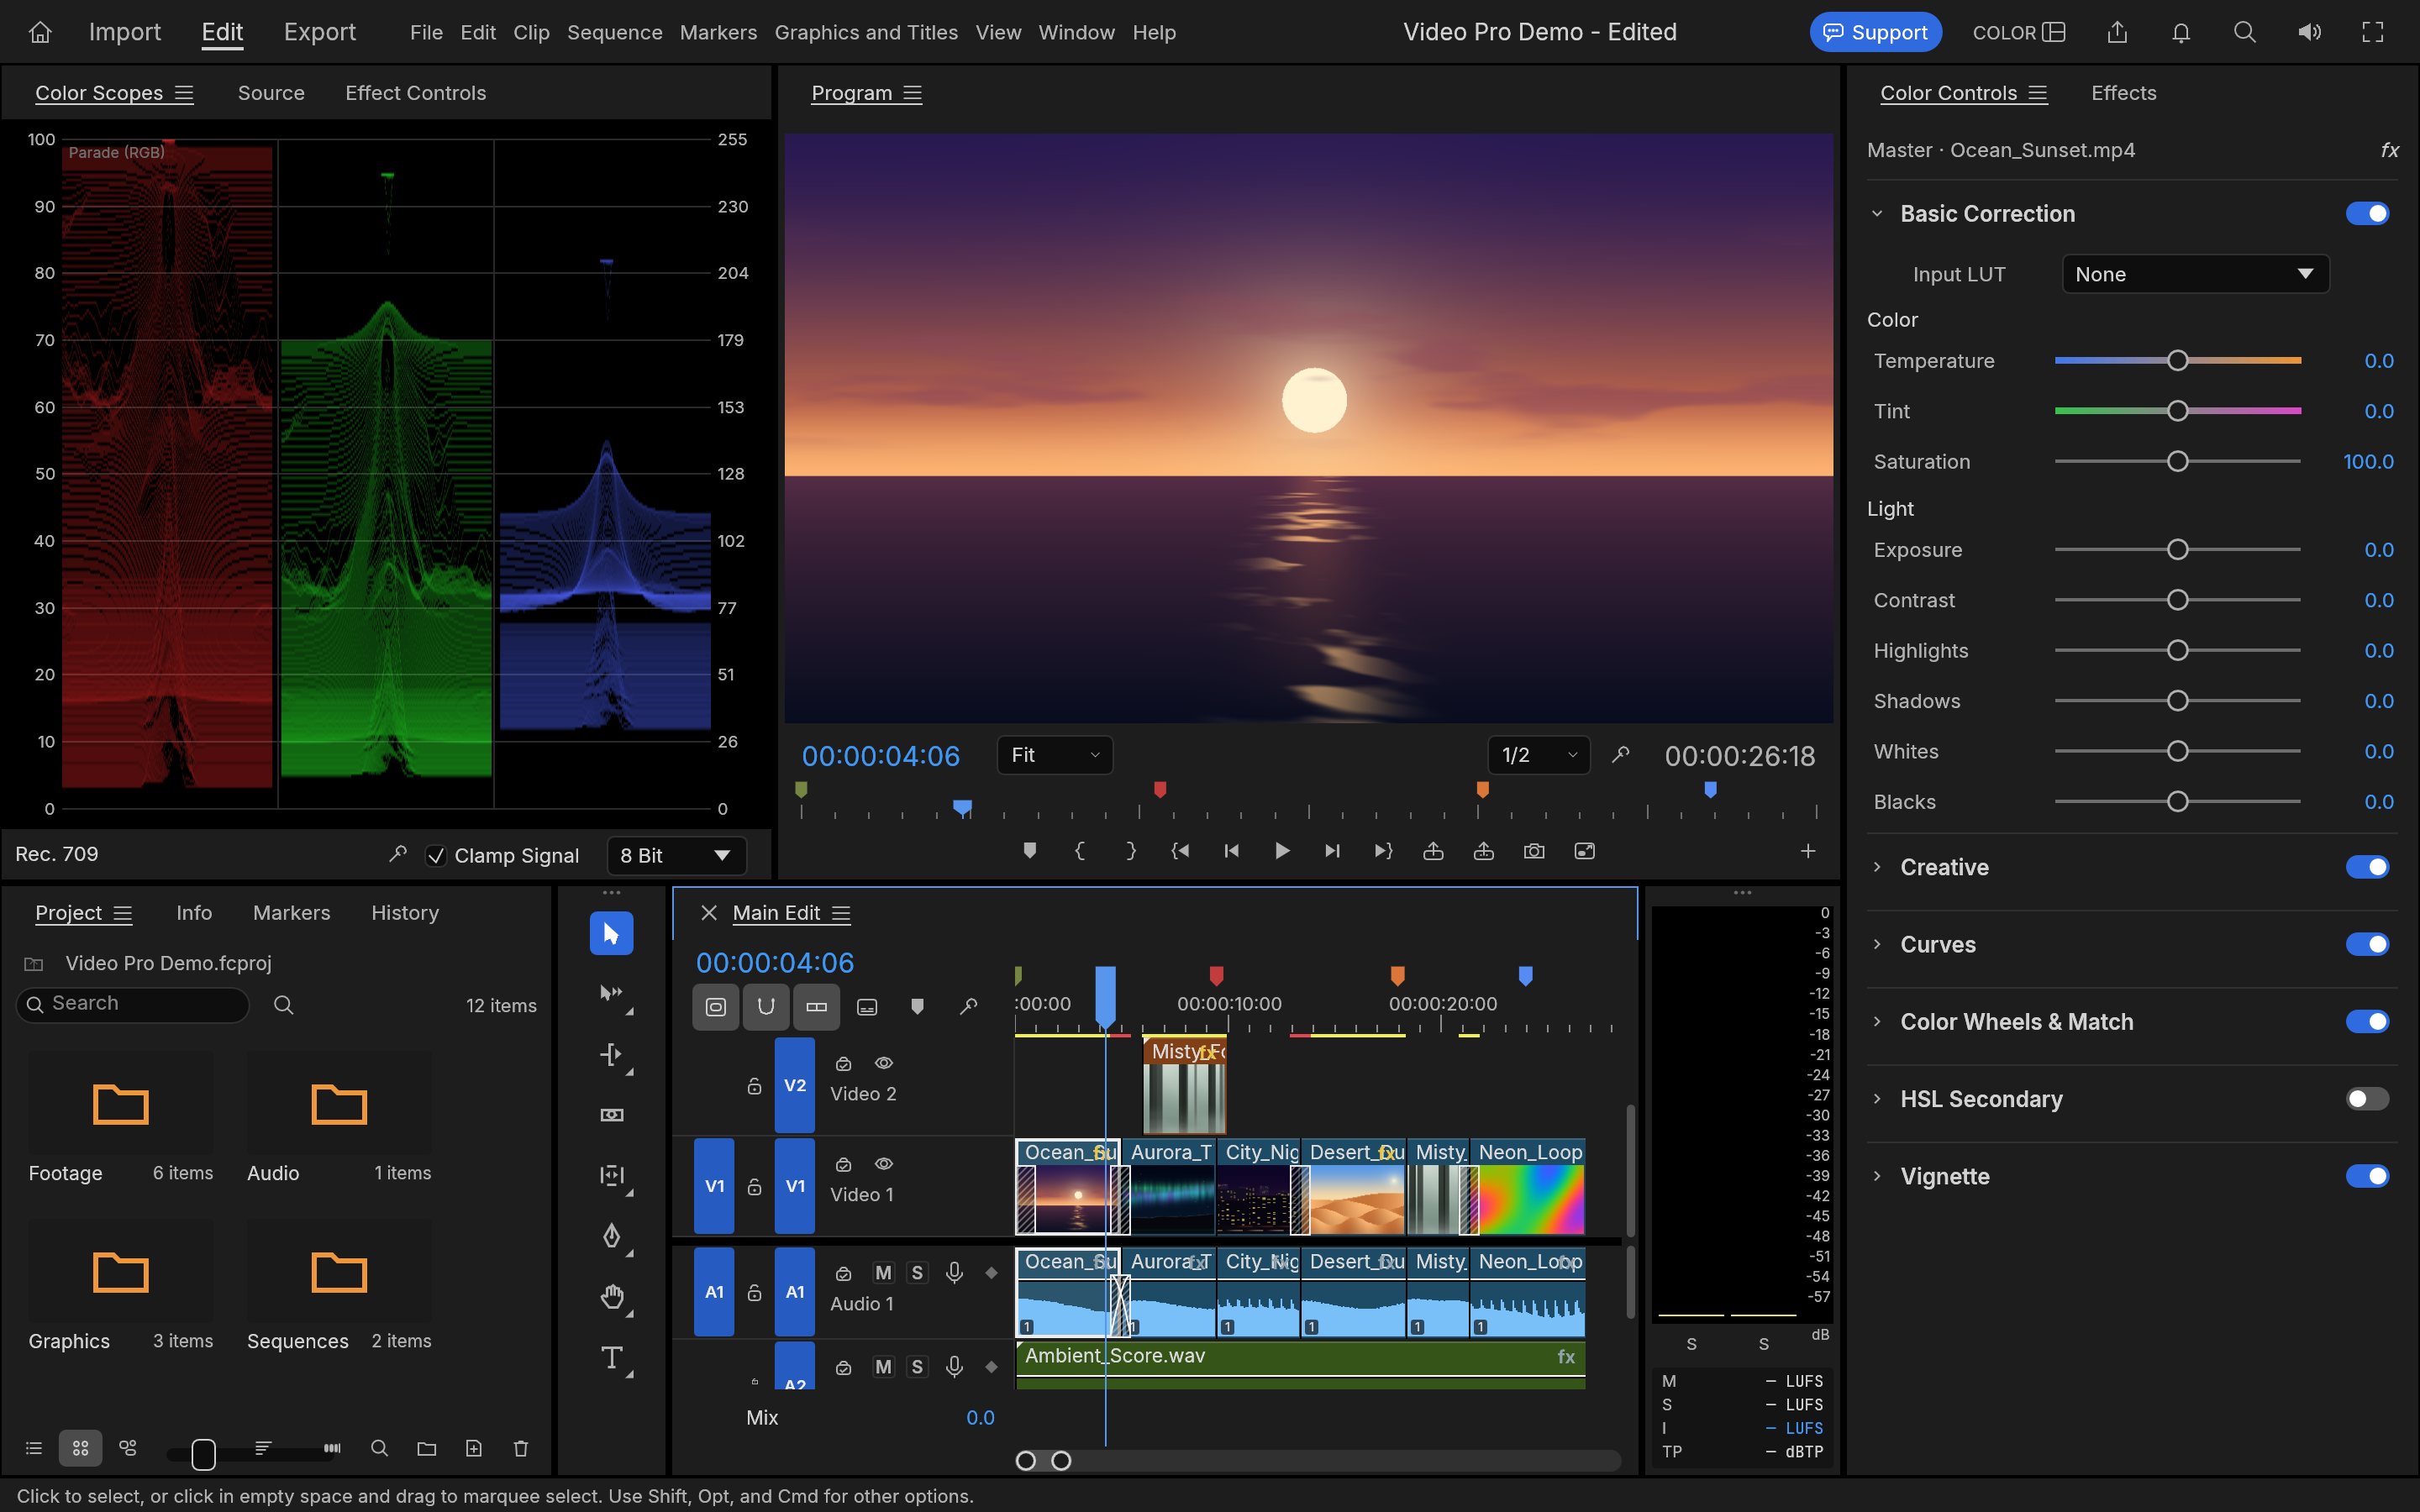Click new item icon in Project panel

[474, 1448]
